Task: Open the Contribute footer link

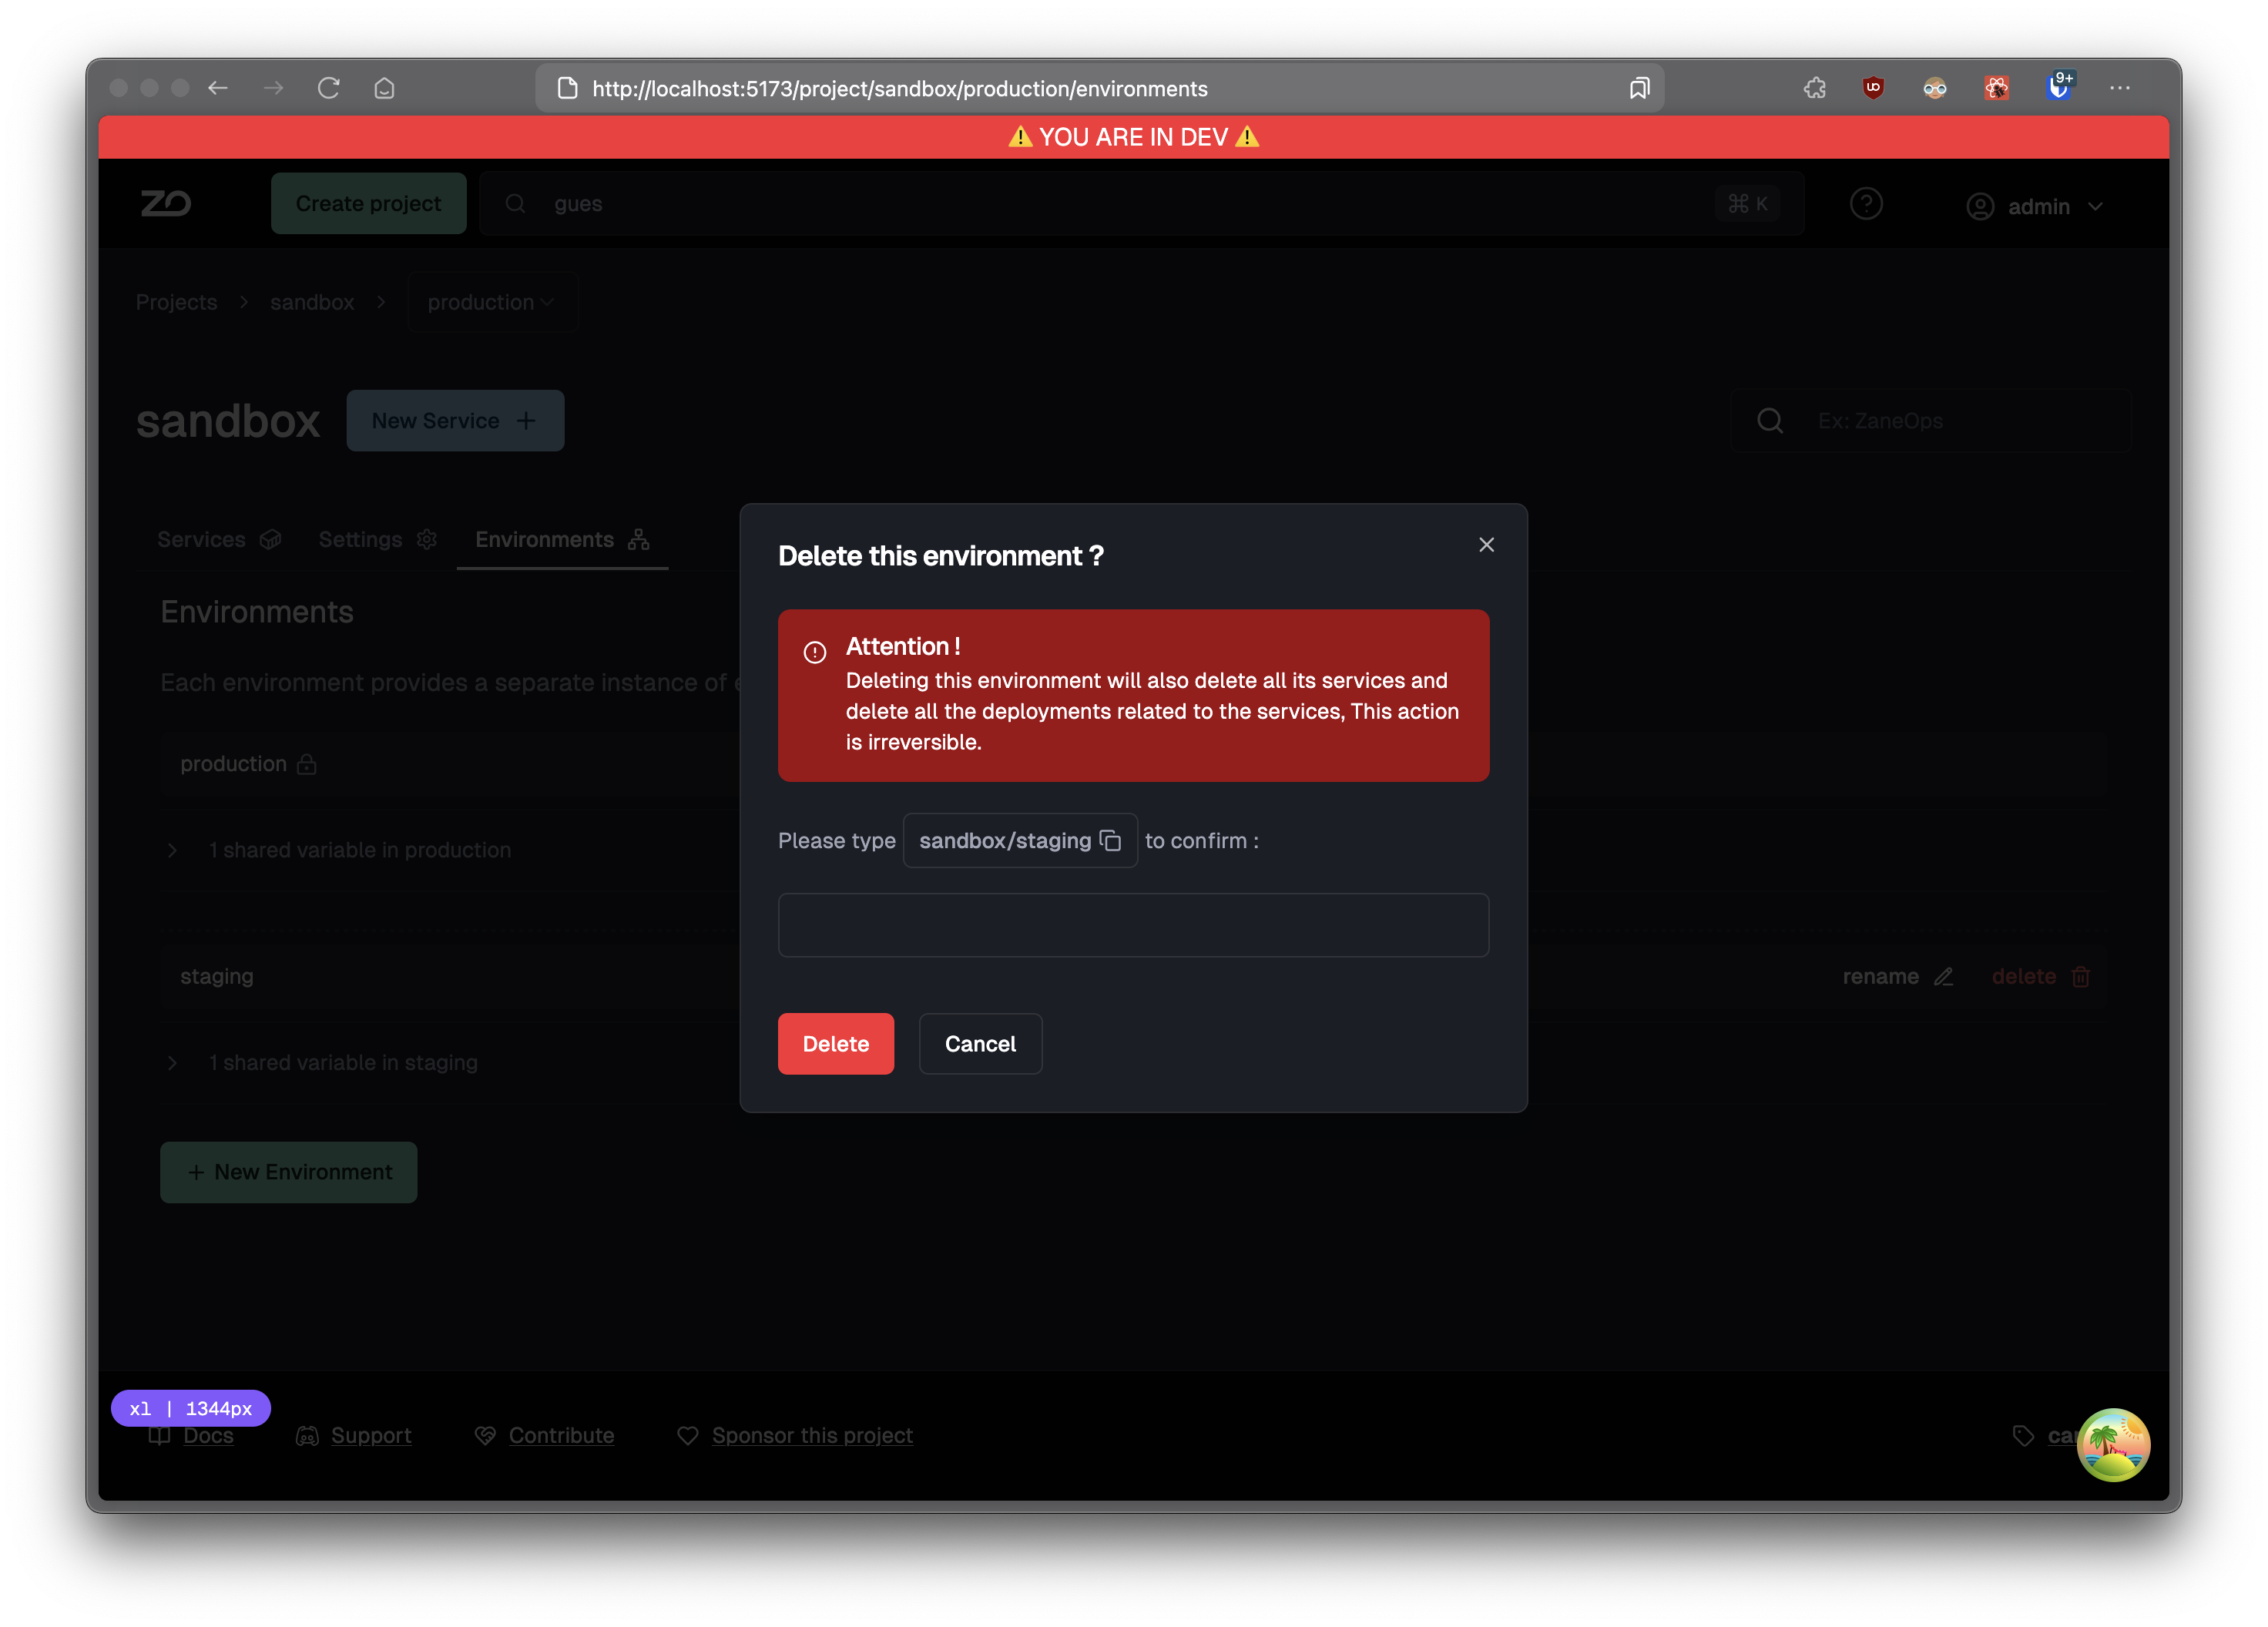Action: click(560, 1435)
